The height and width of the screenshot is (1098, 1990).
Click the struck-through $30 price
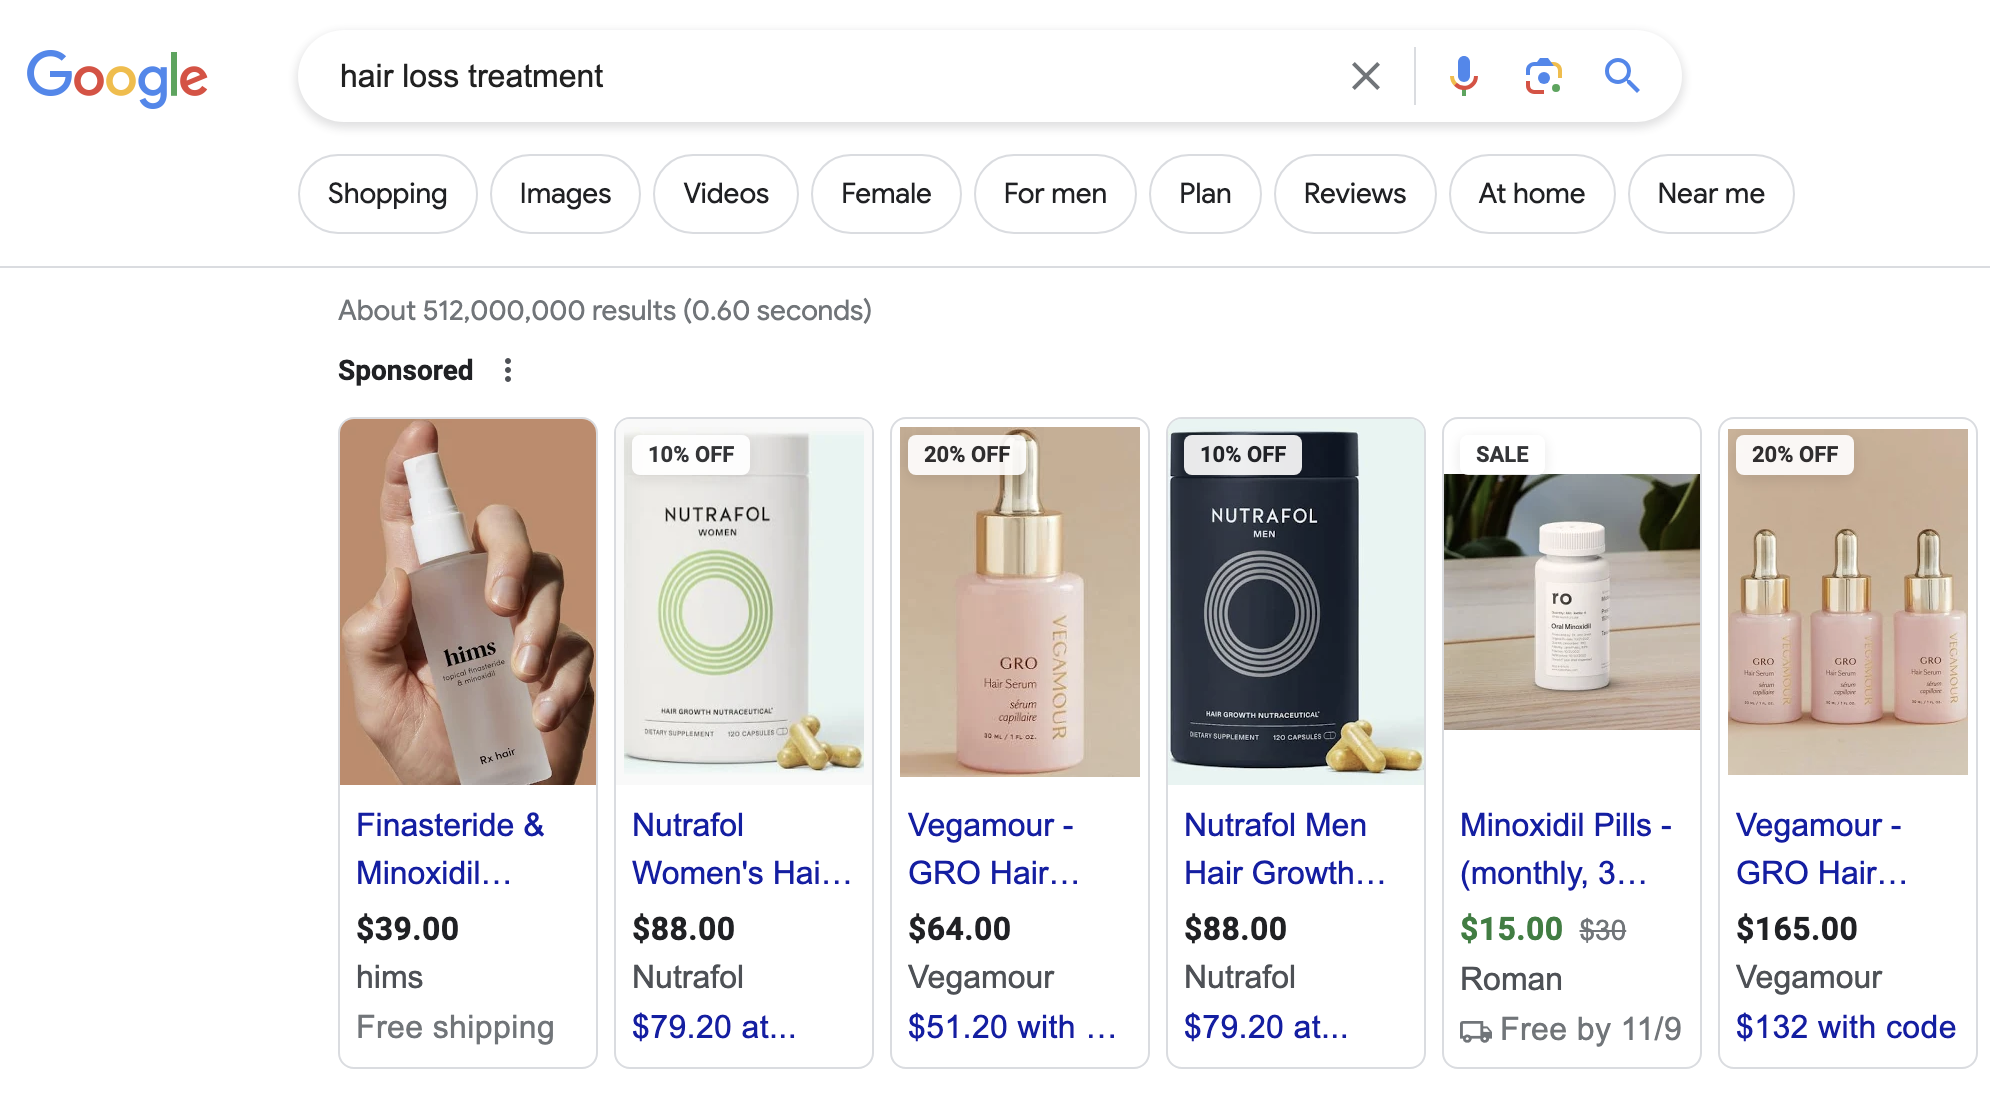[x=1603, y=930]
